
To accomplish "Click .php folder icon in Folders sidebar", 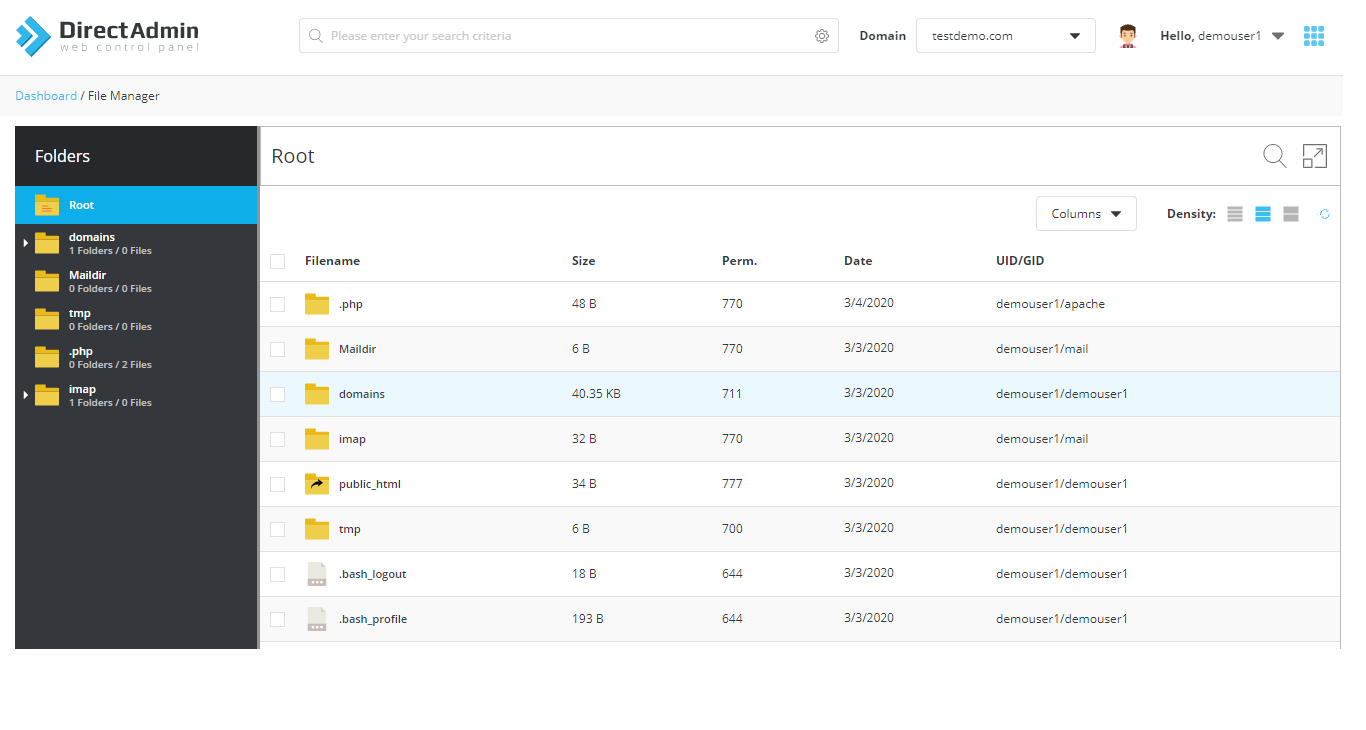I will (47, 357).
